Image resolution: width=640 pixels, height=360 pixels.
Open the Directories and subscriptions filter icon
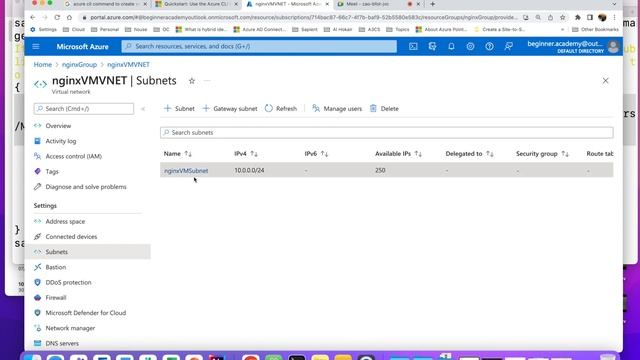coord(432,47)
